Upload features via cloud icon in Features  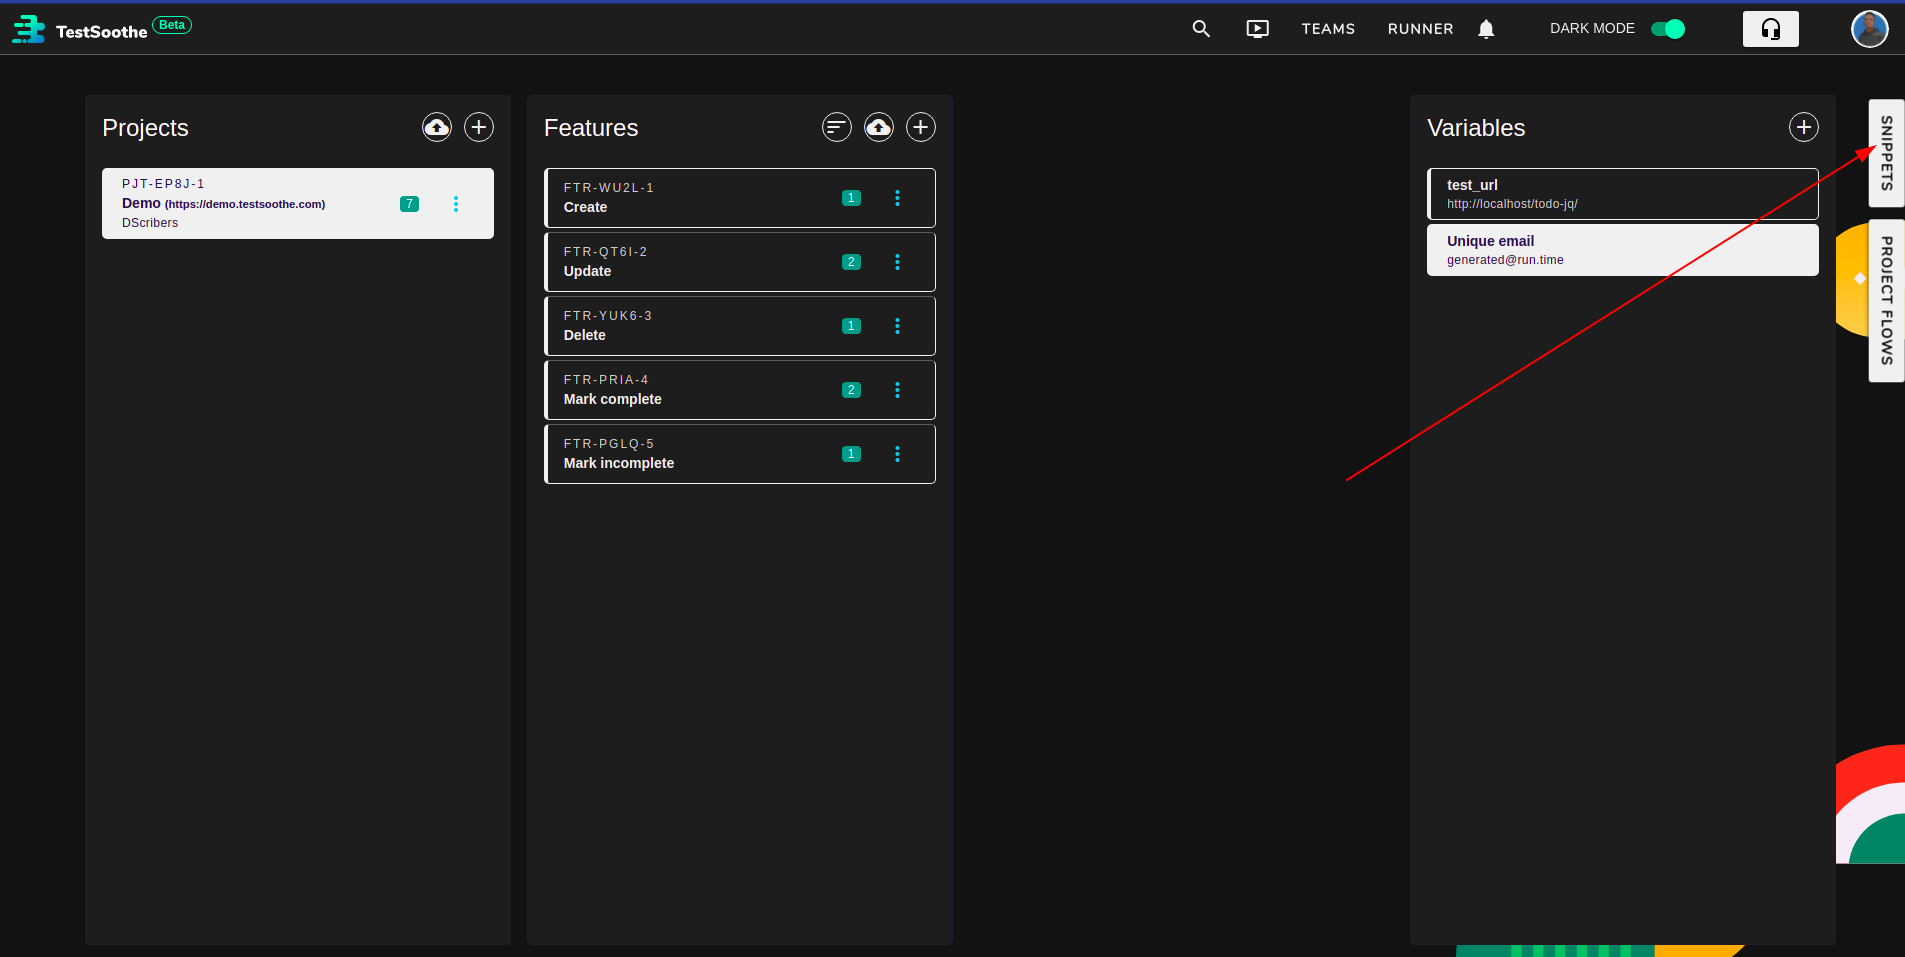(879, 127)
